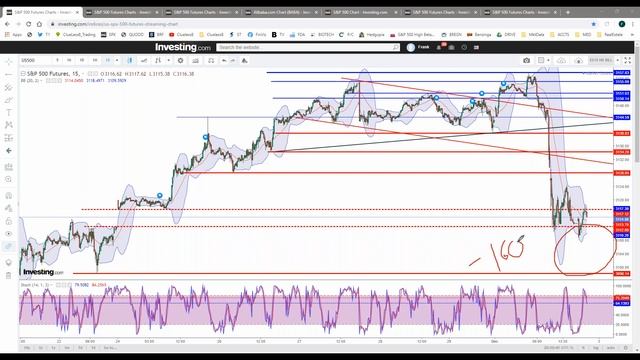This screenshot has width=640, height=360.
Task: Open a new browser tab
Action: [x=568, y=12]
